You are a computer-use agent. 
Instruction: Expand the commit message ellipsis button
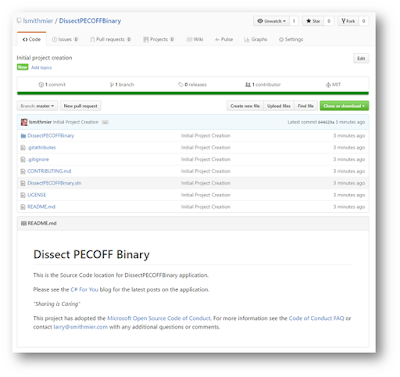[105, 122]
